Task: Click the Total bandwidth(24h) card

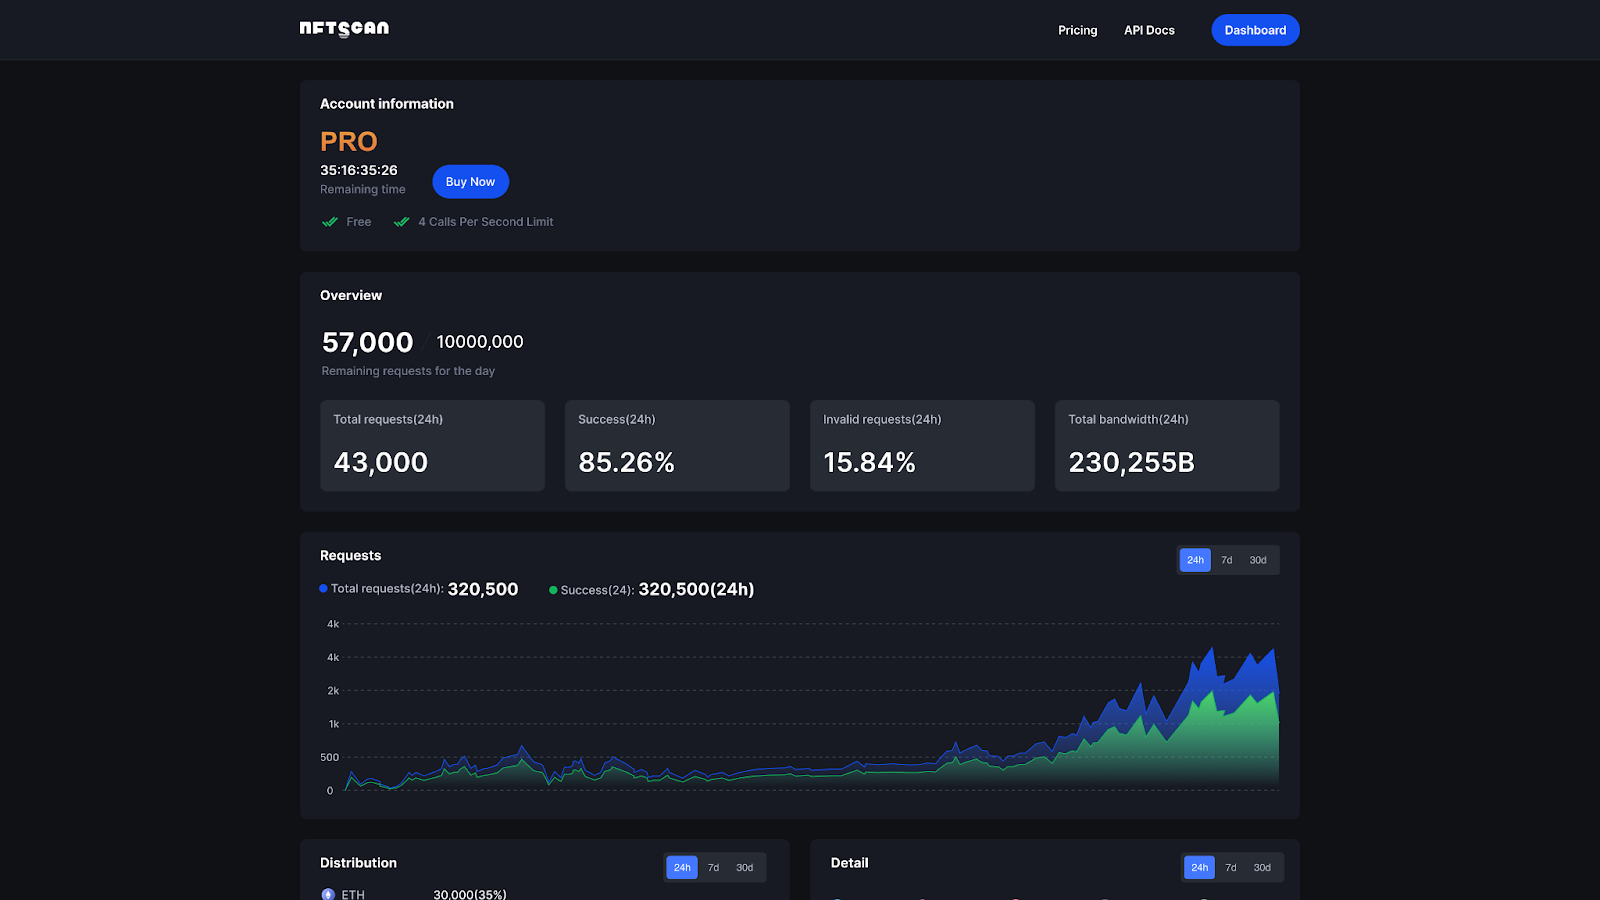Action: point(1167,446)
